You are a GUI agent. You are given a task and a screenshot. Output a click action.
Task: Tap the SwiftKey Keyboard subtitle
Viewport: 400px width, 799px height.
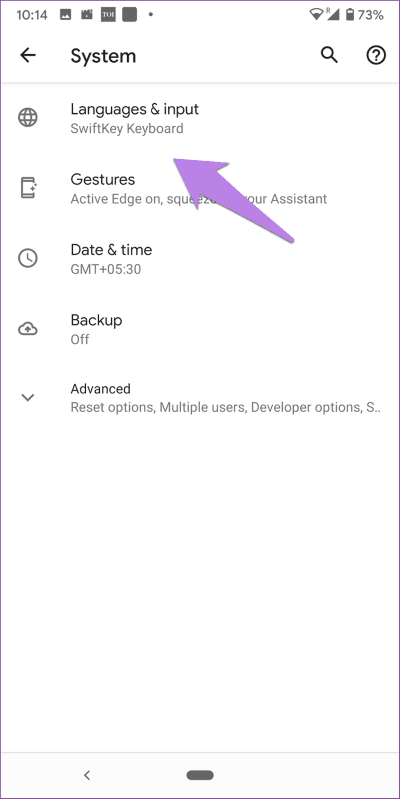[127, 128]
